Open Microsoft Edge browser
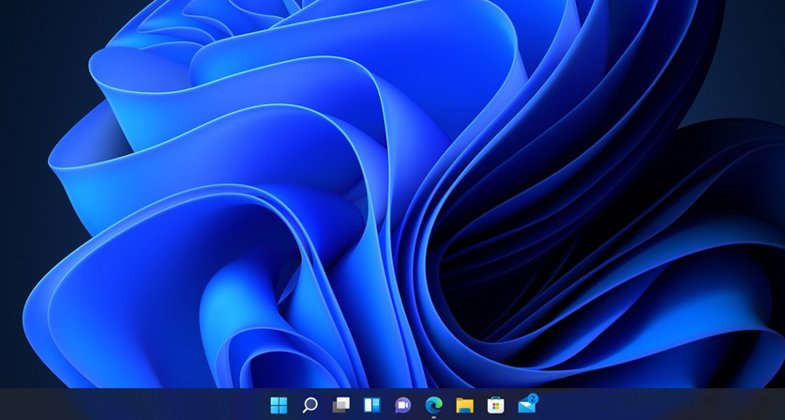The image size is (785, 420). 434,404
